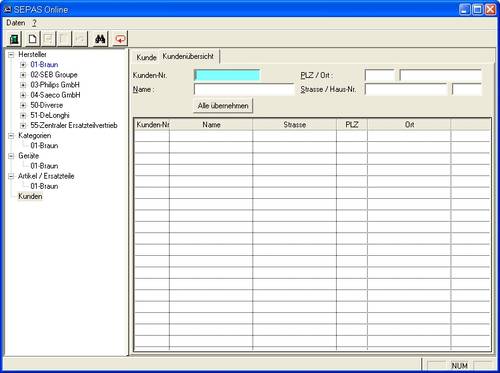
Task: Click the Haus-Nr. house number field
Action: pyautogui.click(x=467, y=89)
